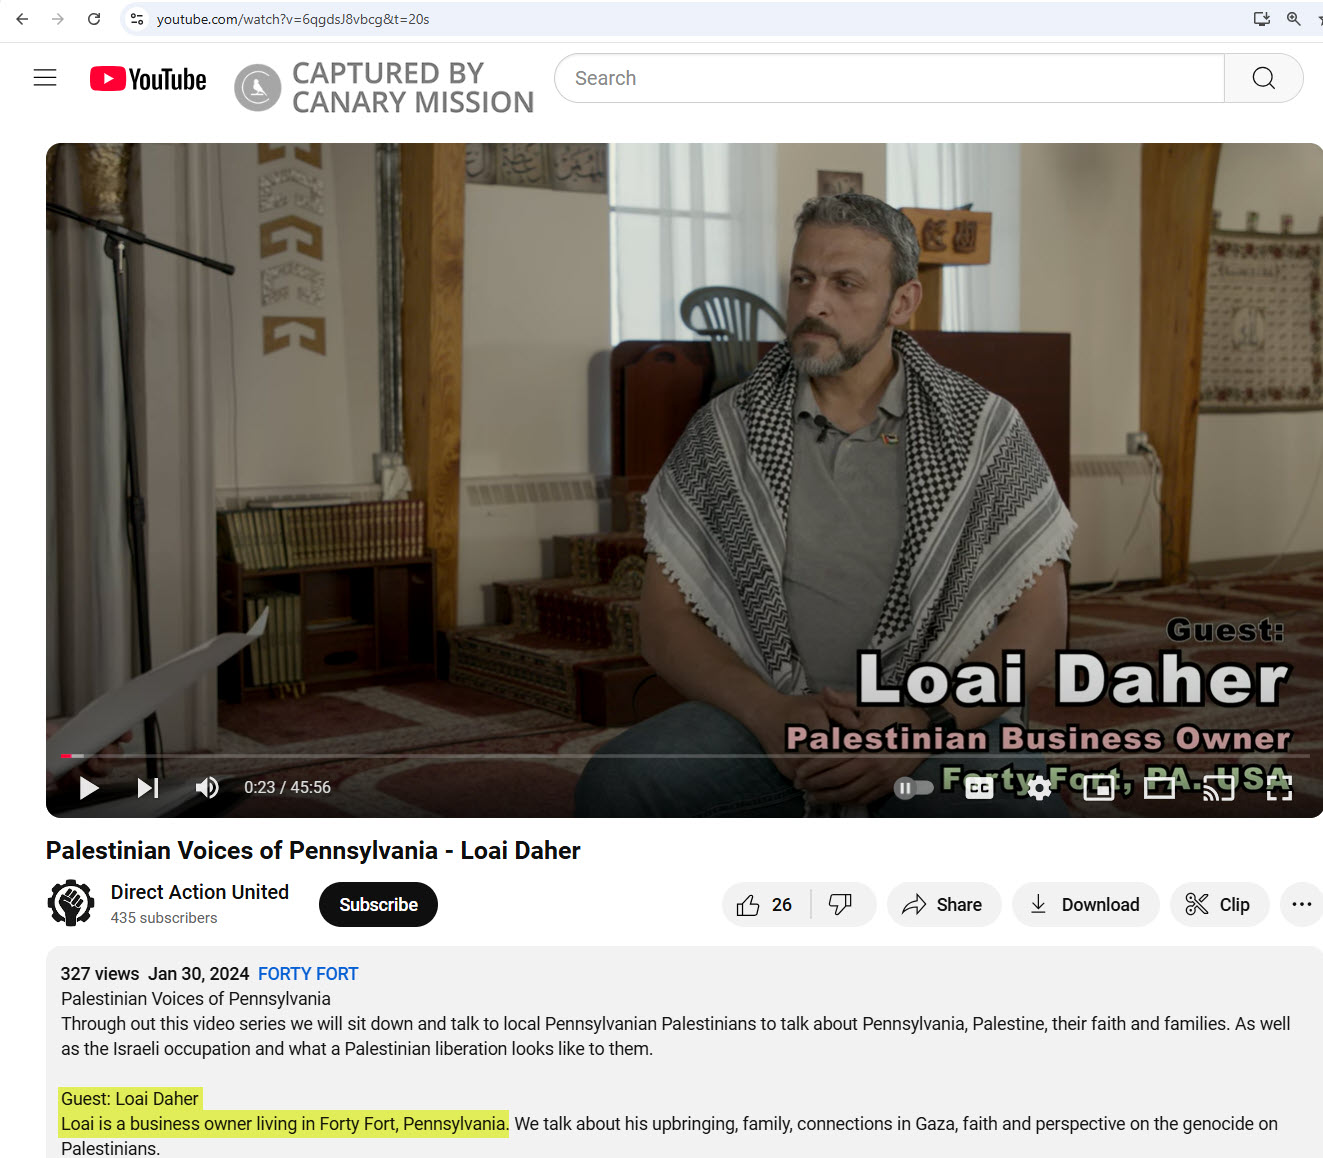This screenshot has height=1158, width=1323.
Task: Mute the video volume
Action: point(207,787)
